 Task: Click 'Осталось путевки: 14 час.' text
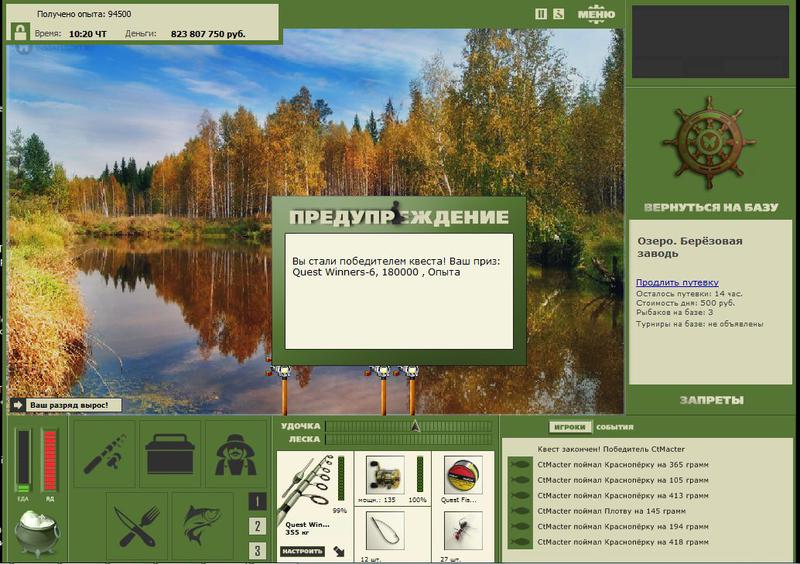(689, 294)
